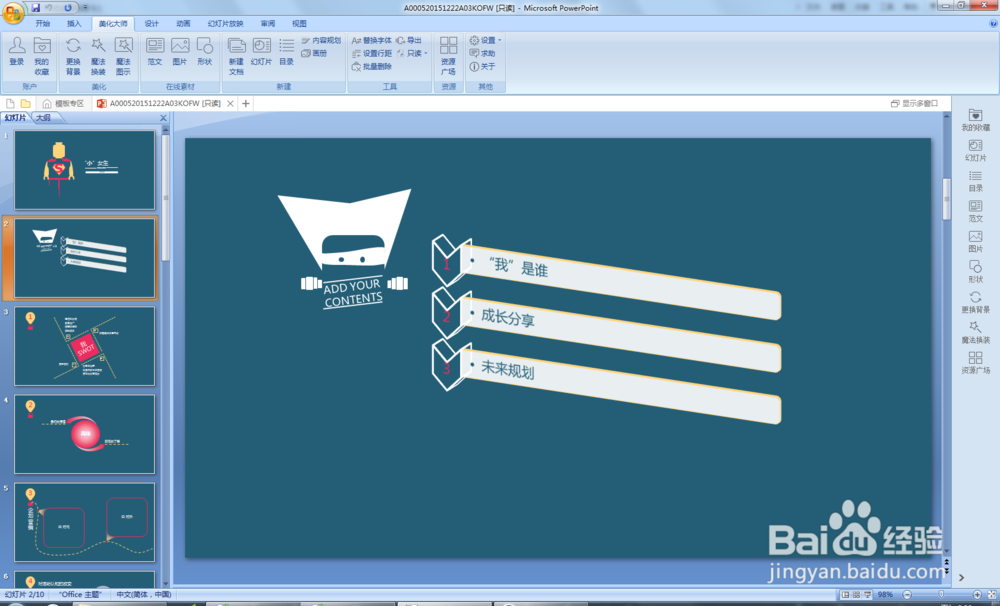Add new document tab with plus

coord(246,103)
